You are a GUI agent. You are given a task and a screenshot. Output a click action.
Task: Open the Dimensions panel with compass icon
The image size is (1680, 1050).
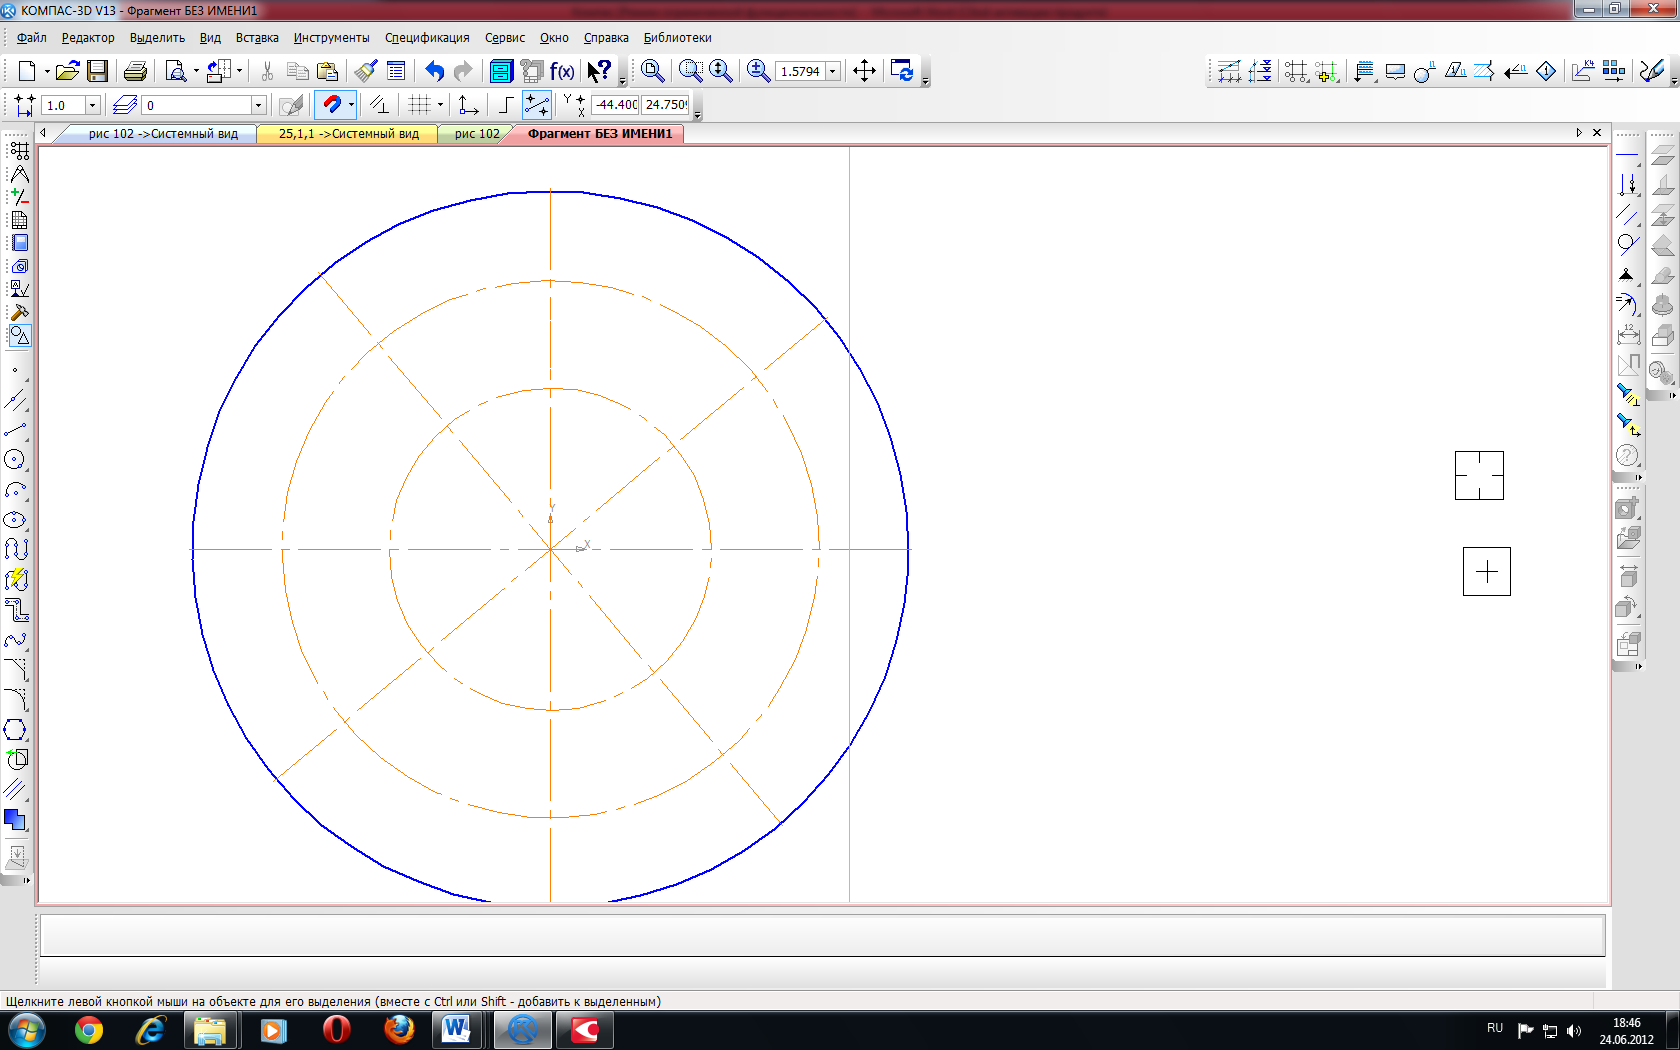click(x=19, y=173)
